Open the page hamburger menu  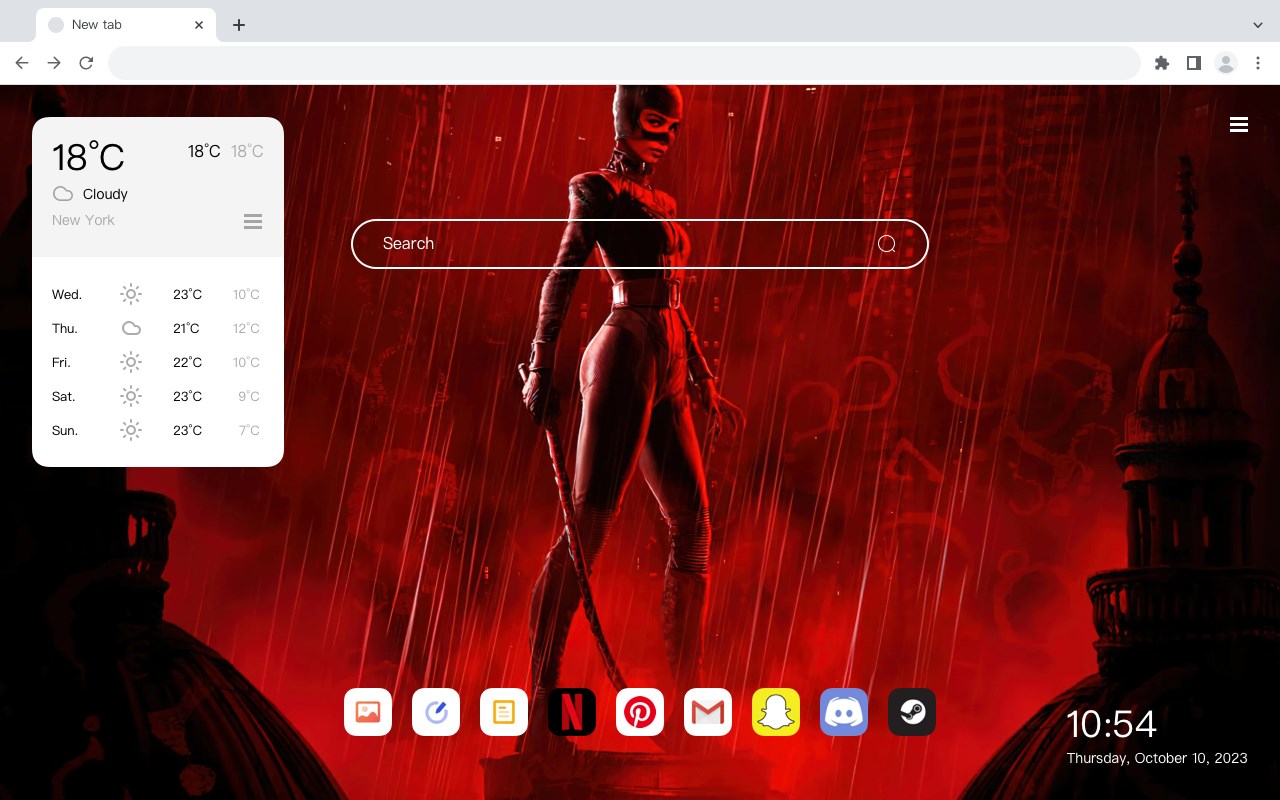point(1239,125)
